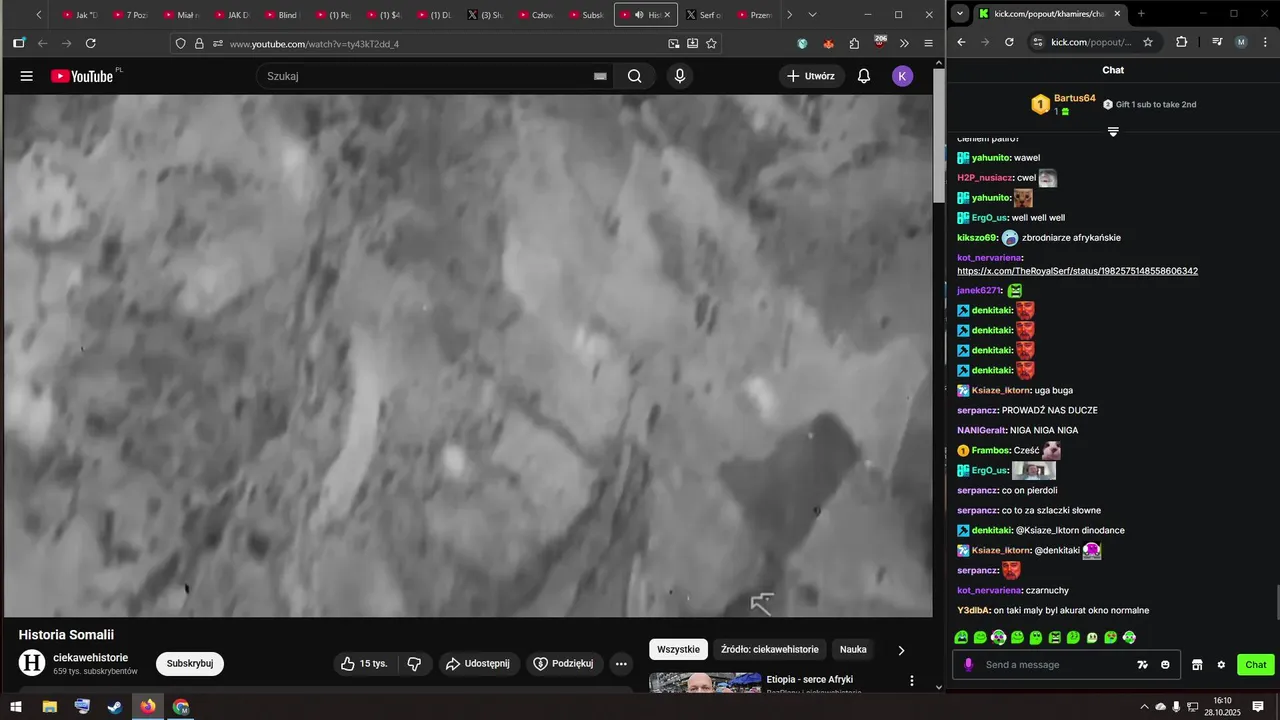Open Chrome extensions puzzle icon
This screenshot has height=720, width=1280.
coord(1181,42)
